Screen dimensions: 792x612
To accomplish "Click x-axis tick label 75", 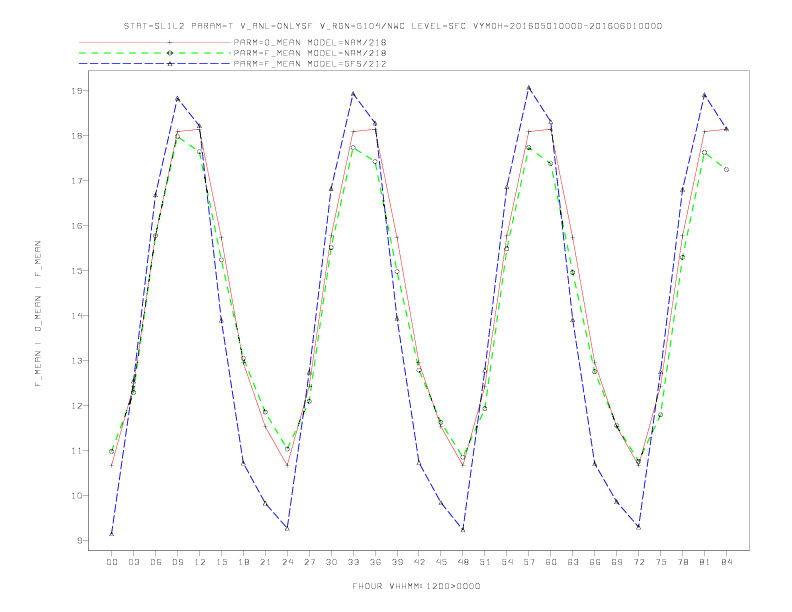I will 661,562.
